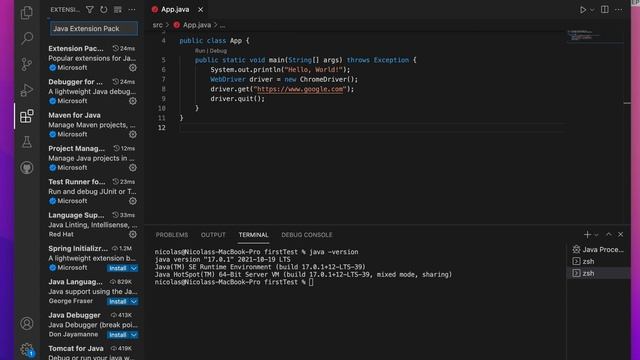The height and width of the screenshot is (360, 640).
Task: Open manage gear for Project Manager
Action: (133, 168)
